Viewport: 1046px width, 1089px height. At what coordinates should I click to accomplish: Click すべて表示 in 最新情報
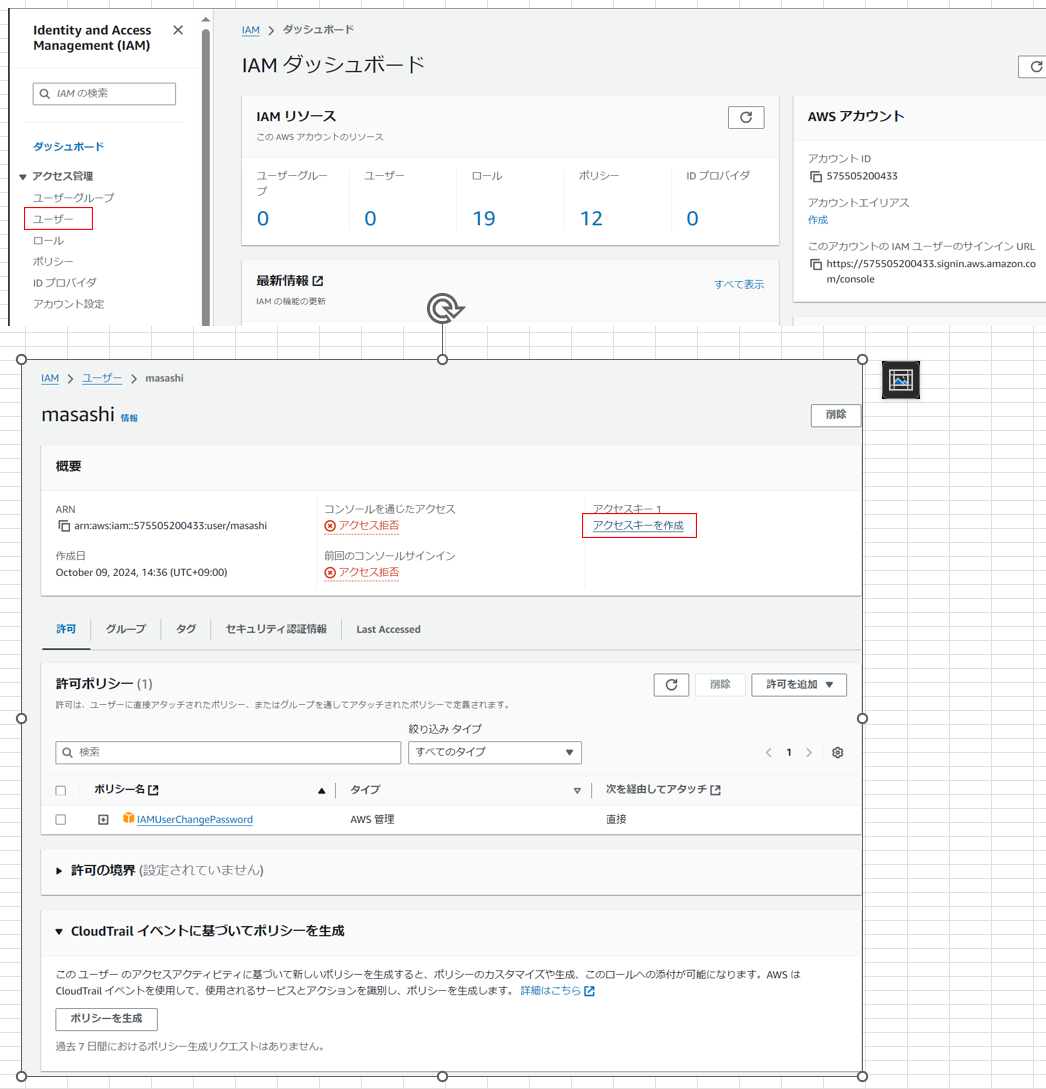pyautogui.click(x=739, y=284)
